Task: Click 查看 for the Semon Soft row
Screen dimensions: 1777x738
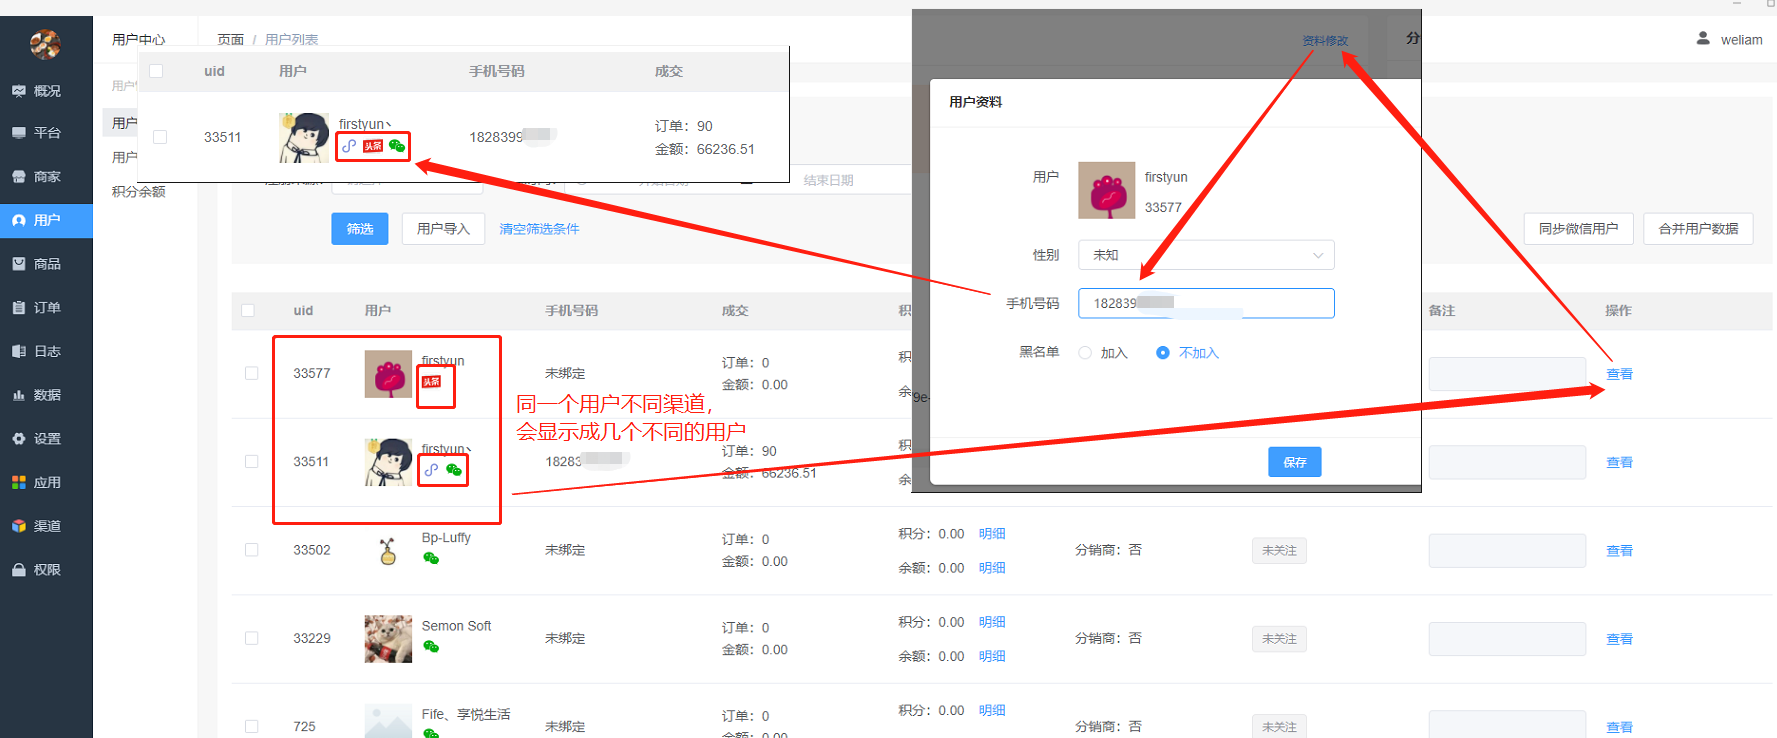Action: point(1620,639)
